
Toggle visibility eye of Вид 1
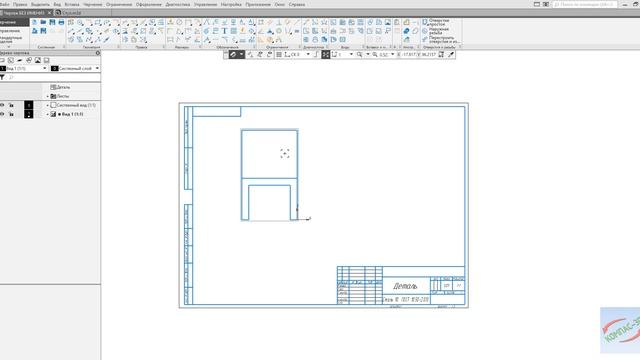pos(2,114)
